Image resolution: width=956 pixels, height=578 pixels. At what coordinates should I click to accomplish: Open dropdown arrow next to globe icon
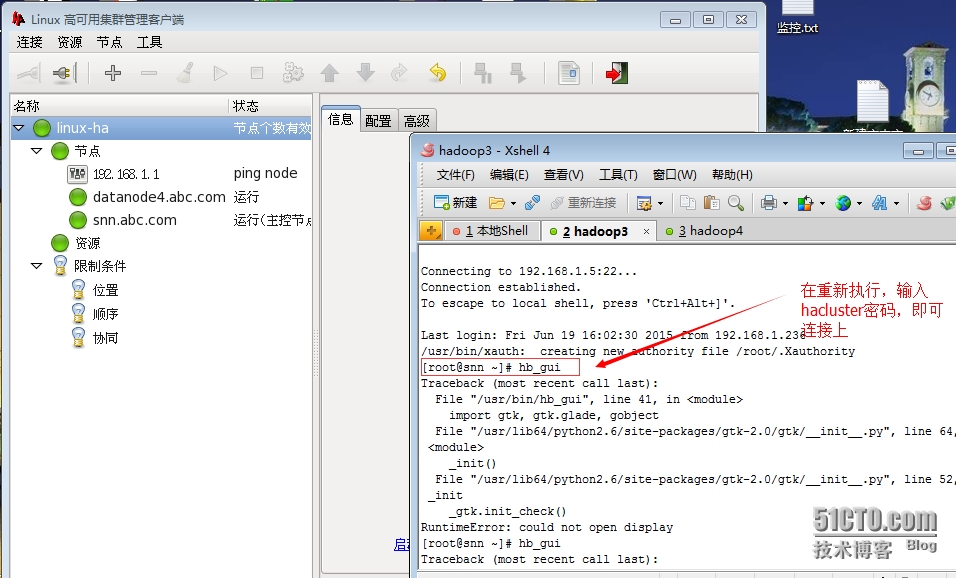pos(859,204)
